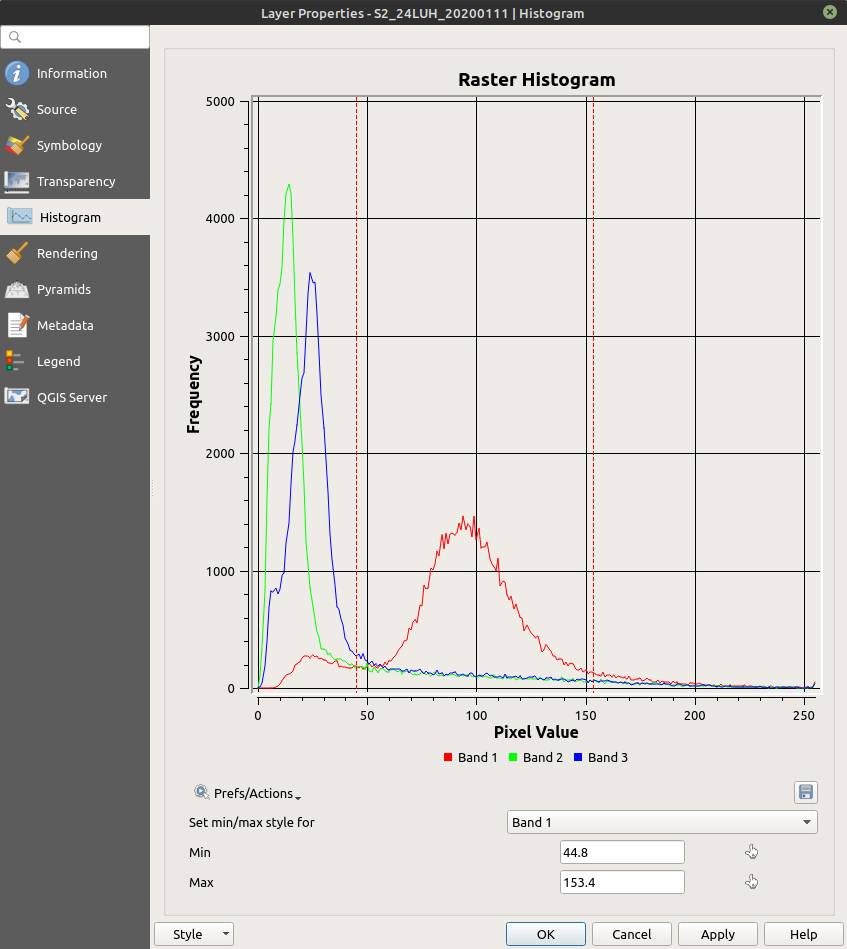Apply the histogram changes

point(717,933)
